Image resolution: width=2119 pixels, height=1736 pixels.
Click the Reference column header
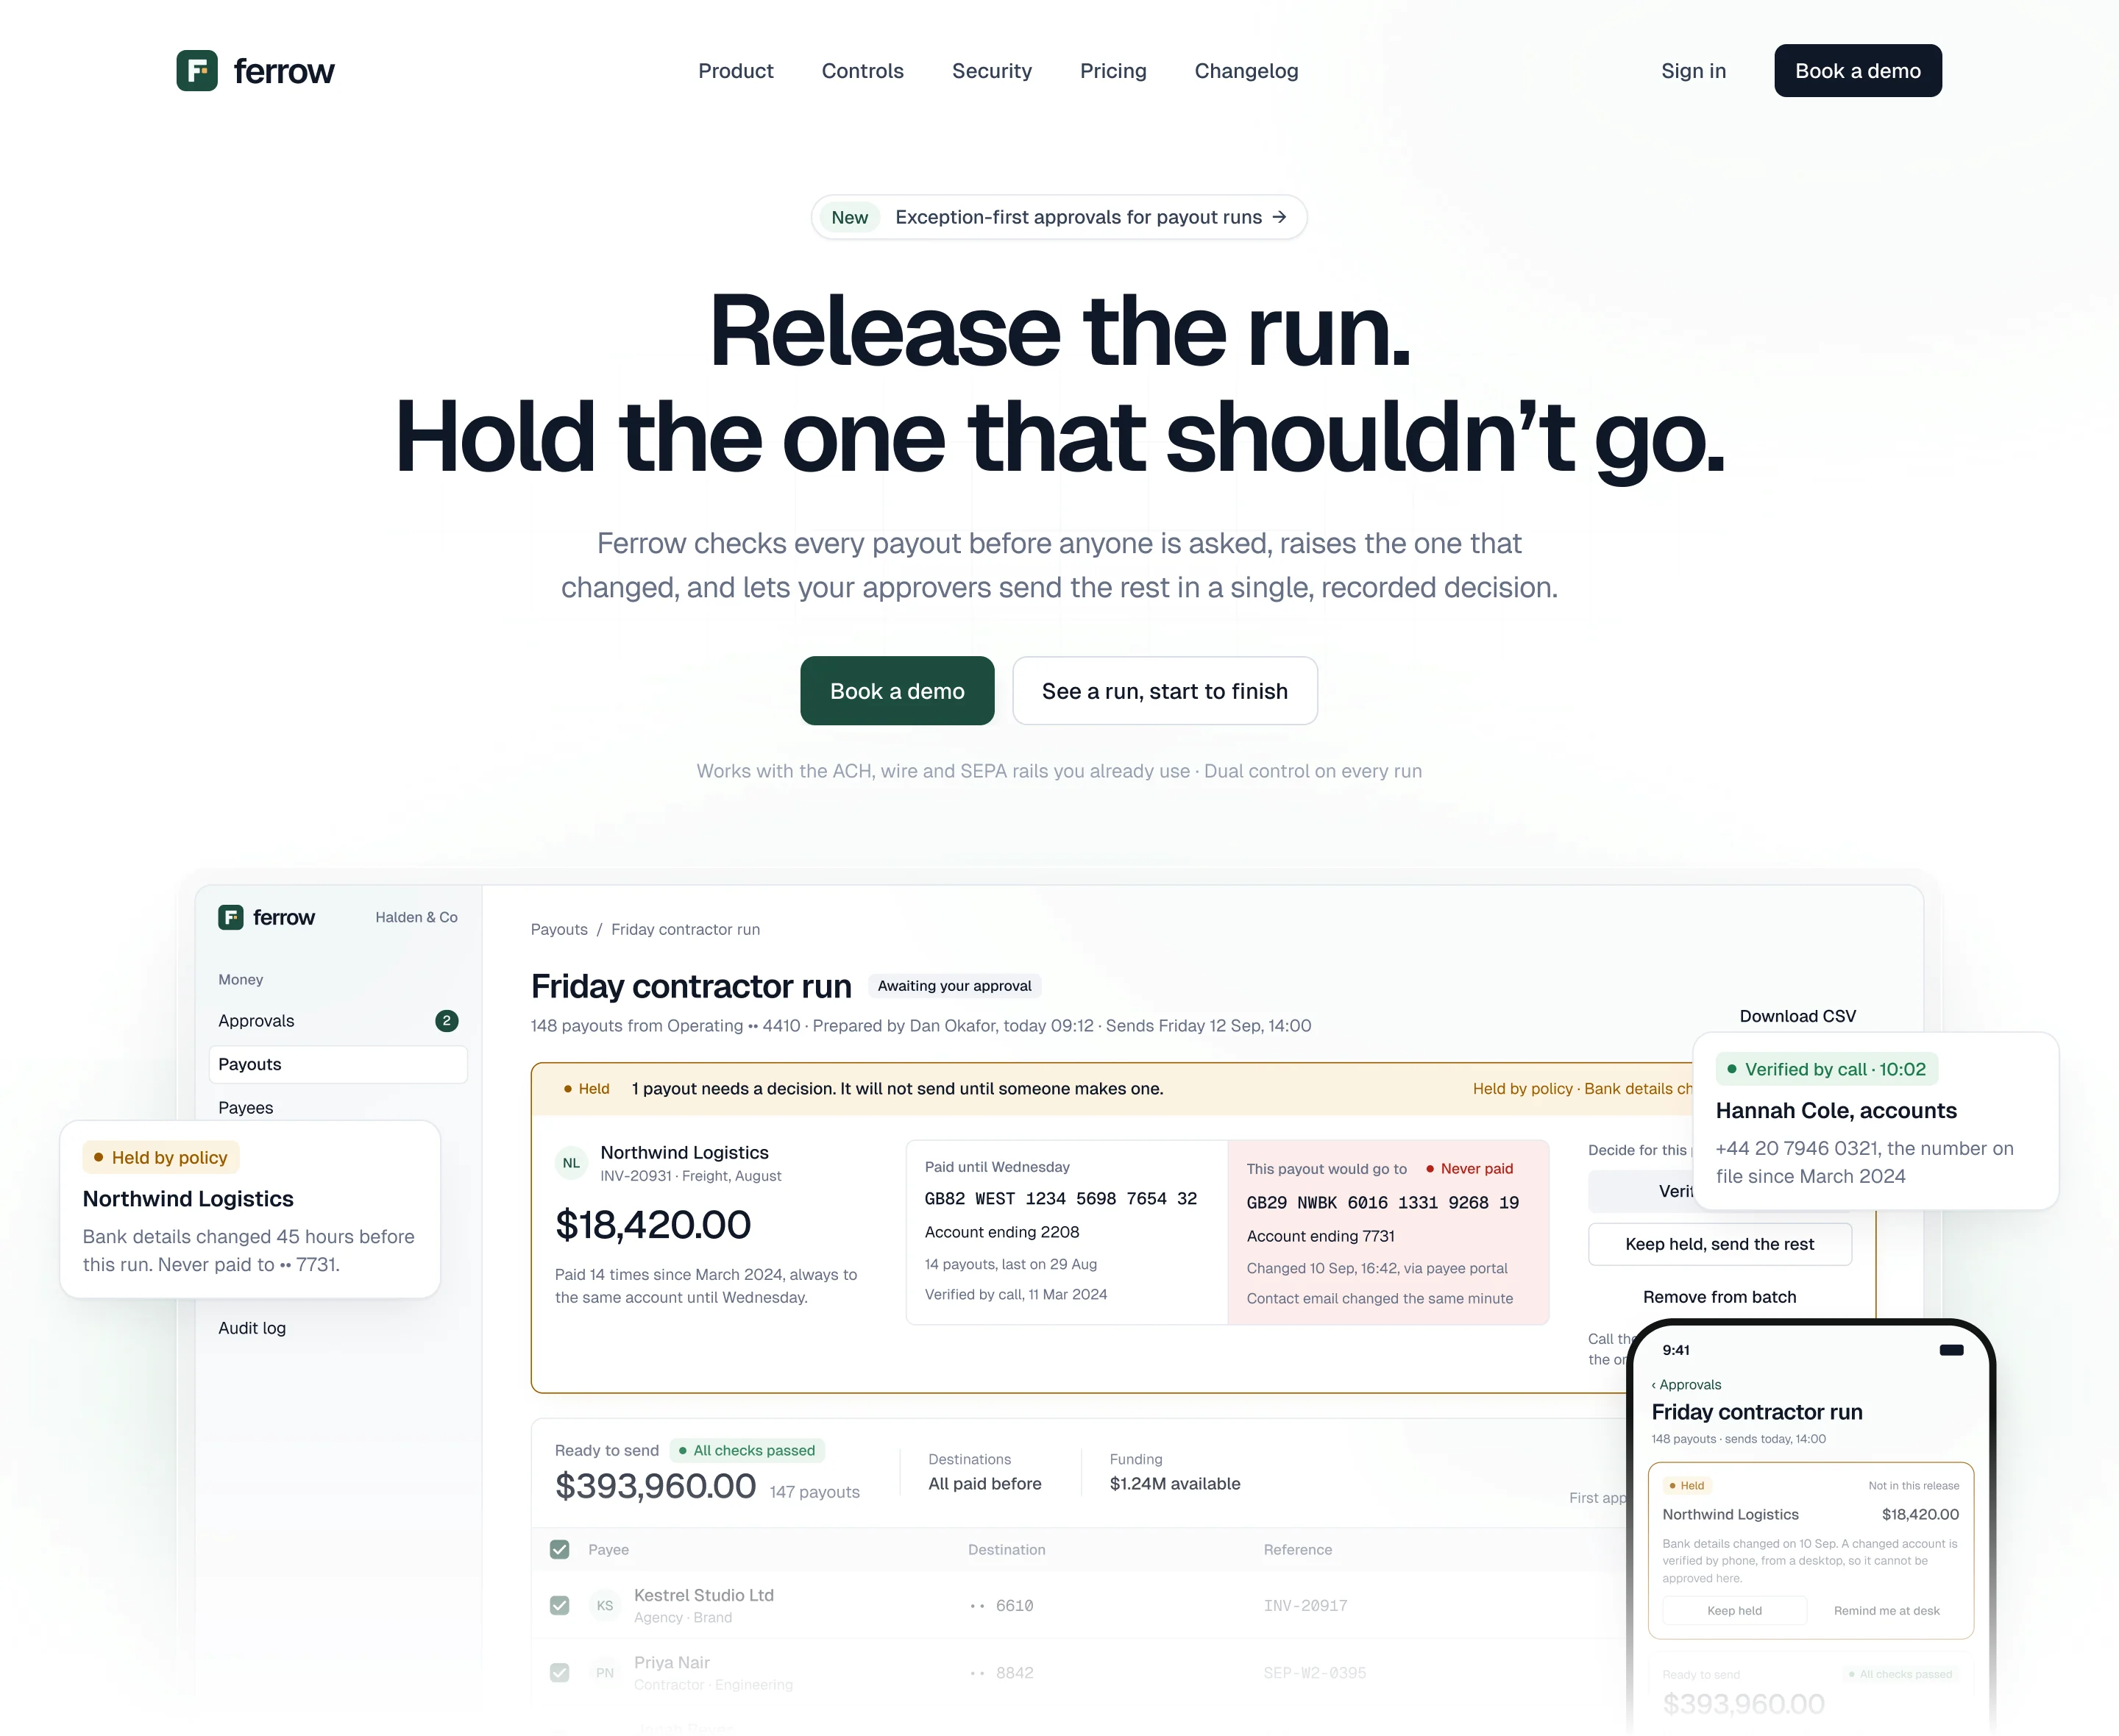click(x=1297, y=1549)
